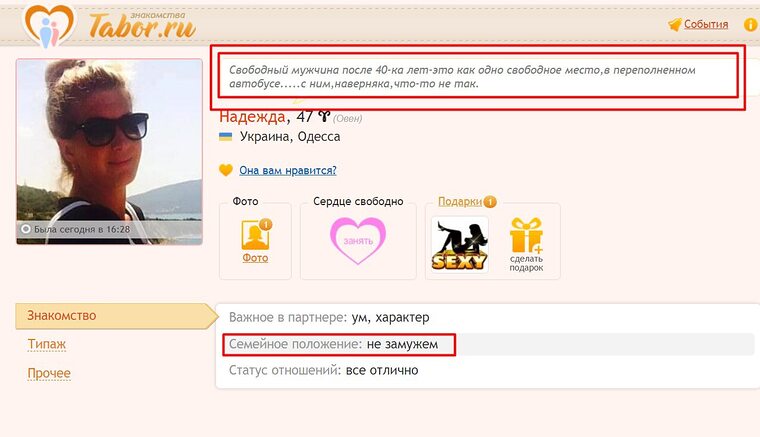
Task: Open the События link
Action: point(706,24)
